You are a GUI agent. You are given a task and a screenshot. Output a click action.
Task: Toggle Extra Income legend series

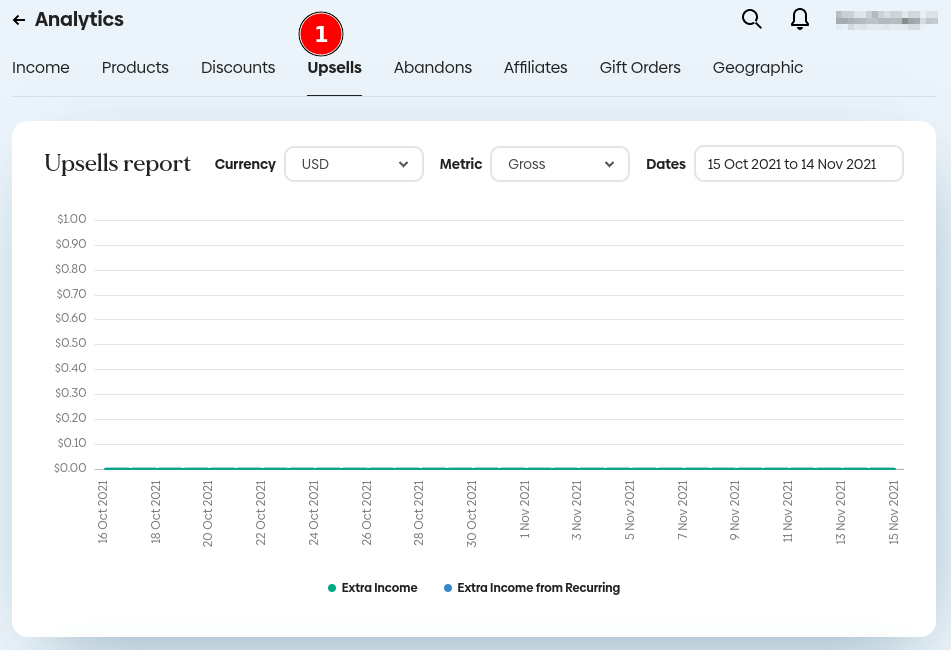point(379,588)
